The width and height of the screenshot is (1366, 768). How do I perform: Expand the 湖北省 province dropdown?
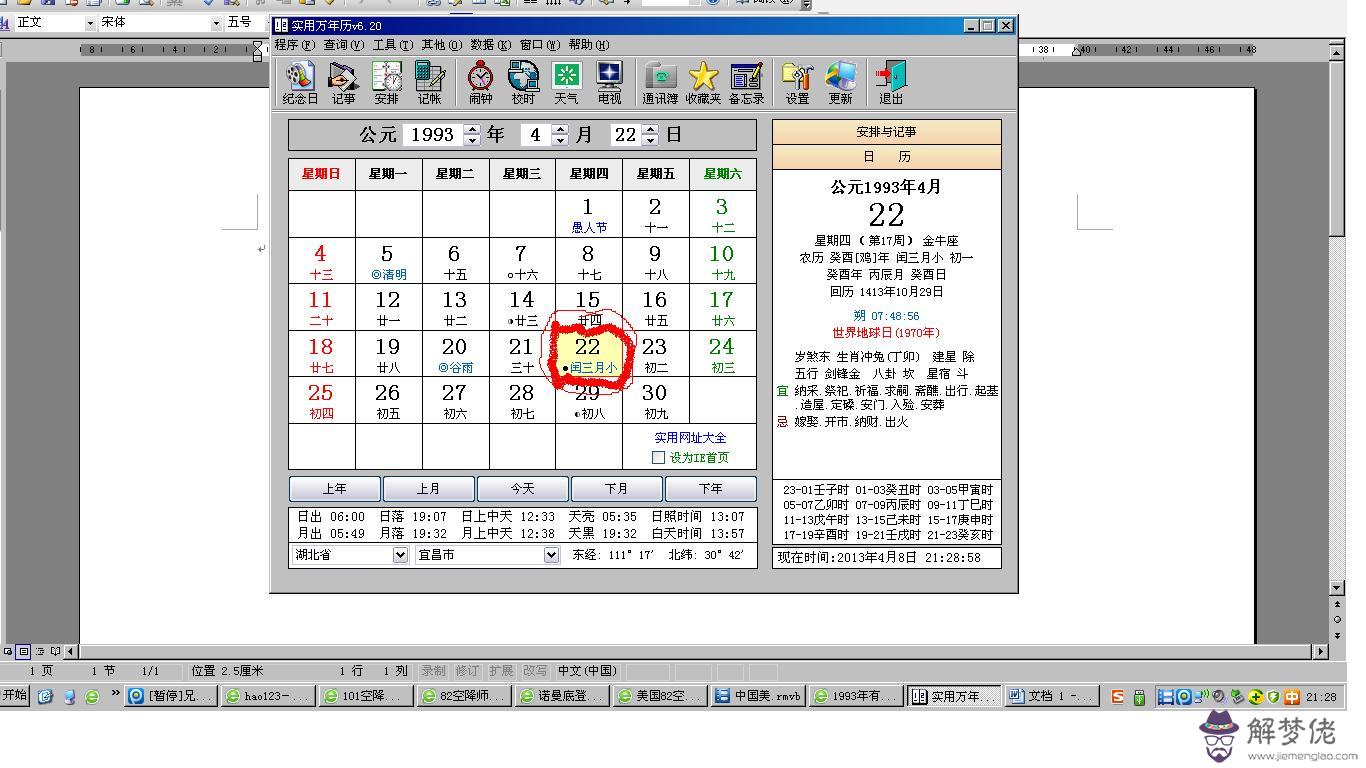click(400, 555)
